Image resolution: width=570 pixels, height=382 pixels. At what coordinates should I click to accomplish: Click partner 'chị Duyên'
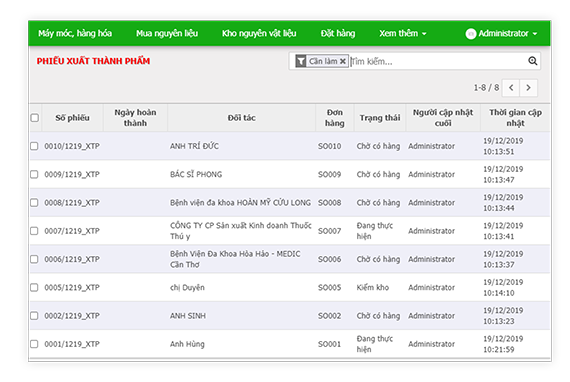coord(187,287)
